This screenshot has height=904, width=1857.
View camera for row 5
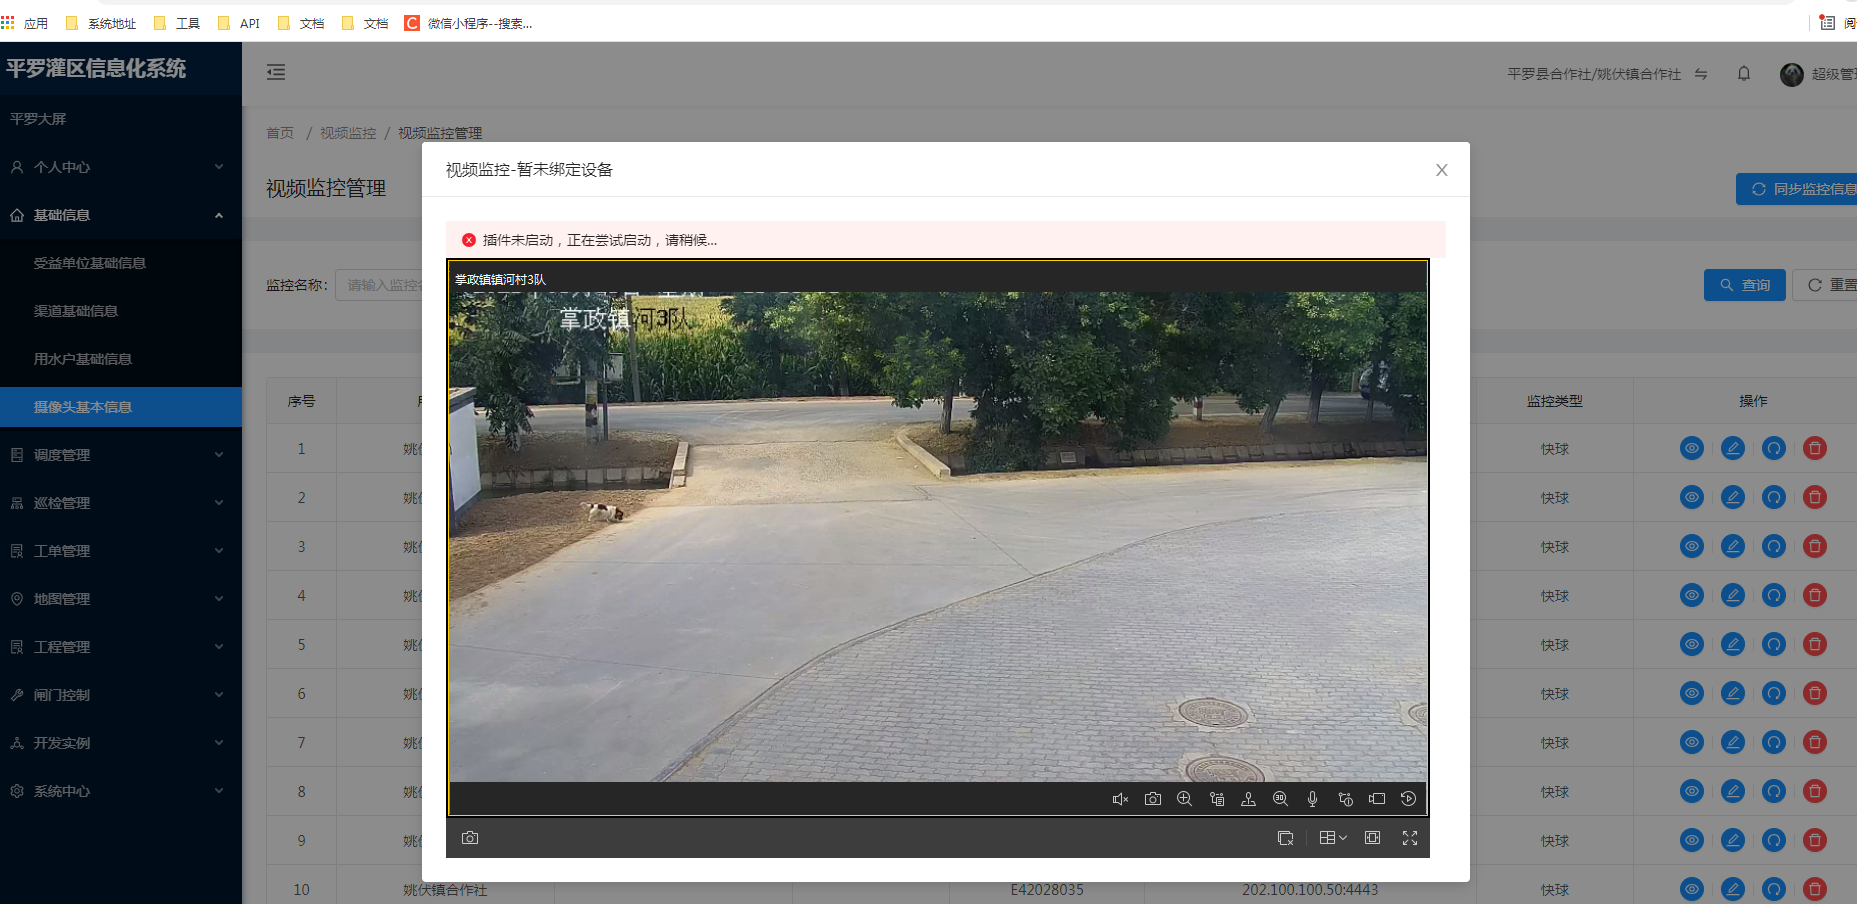(1692, 644)
